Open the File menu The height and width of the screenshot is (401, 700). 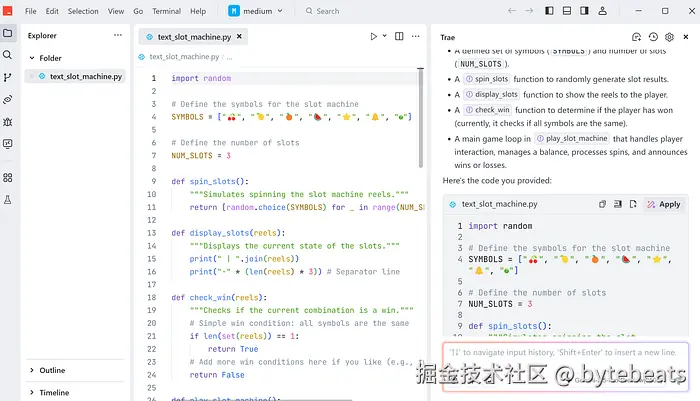tap(31, 11)
